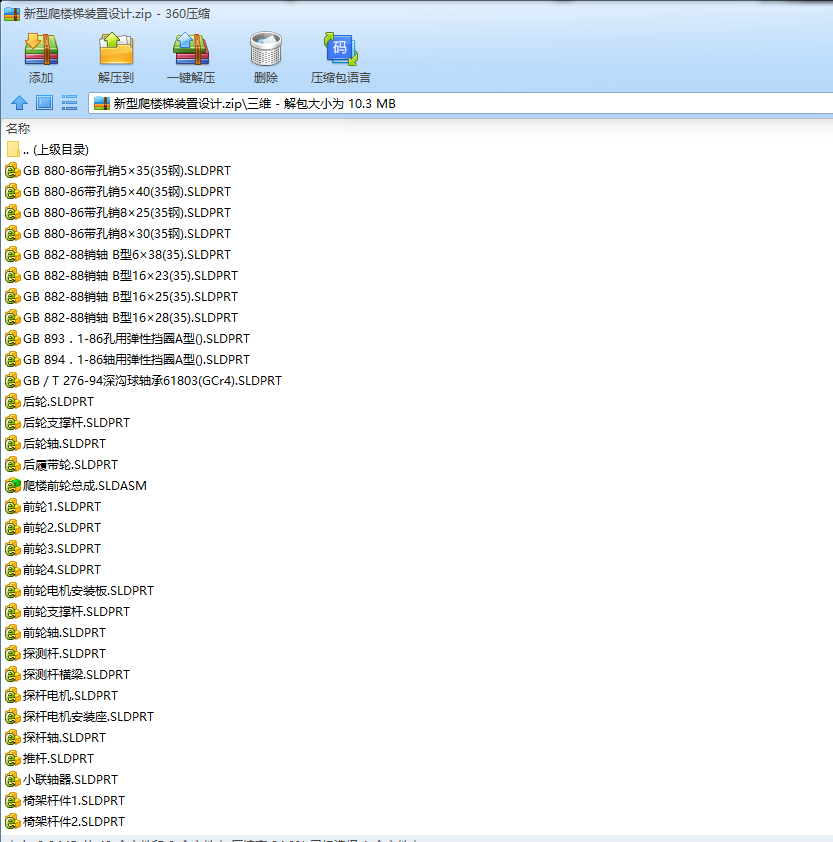This screenshot has width=833, height=842.
Task: Select the 探杆轴.SLDPRT file
Action: coord(55,737)
